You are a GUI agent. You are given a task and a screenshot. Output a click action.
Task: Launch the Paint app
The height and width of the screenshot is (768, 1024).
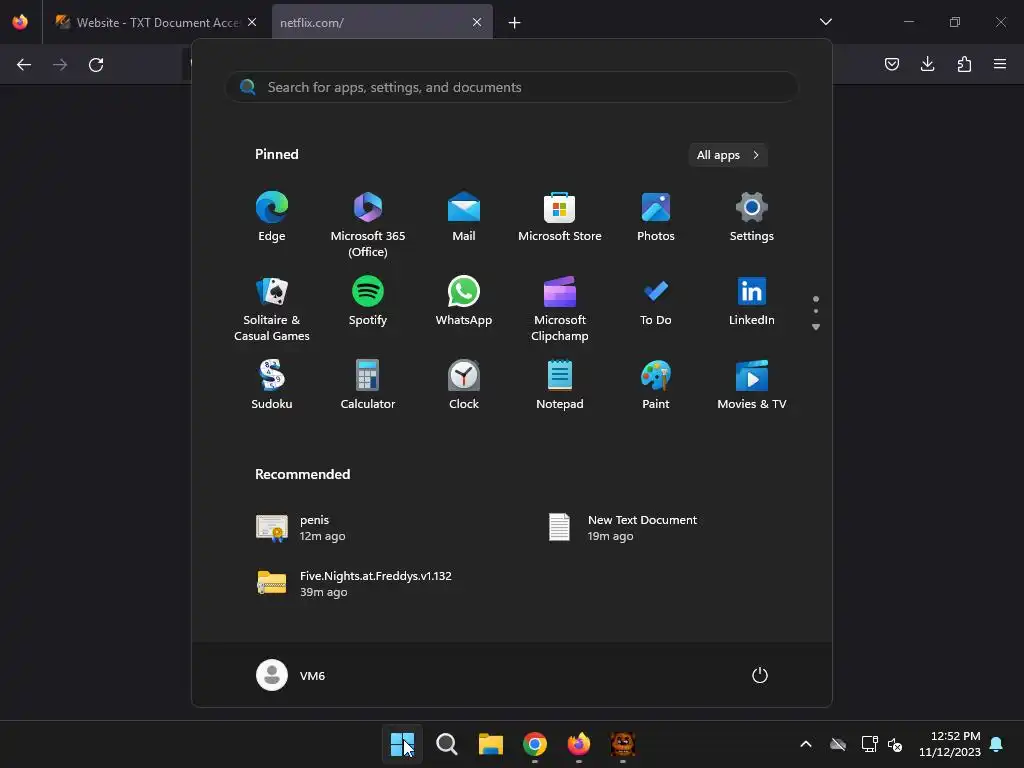656,385
